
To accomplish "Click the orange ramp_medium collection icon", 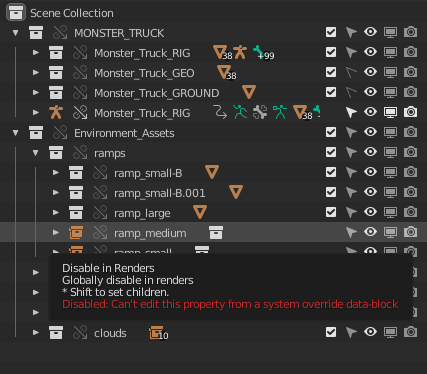I will click(76, 232).
